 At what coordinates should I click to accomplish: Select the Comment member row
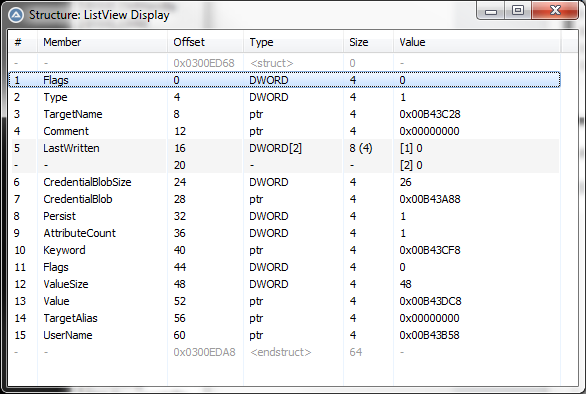click(284, 131)
